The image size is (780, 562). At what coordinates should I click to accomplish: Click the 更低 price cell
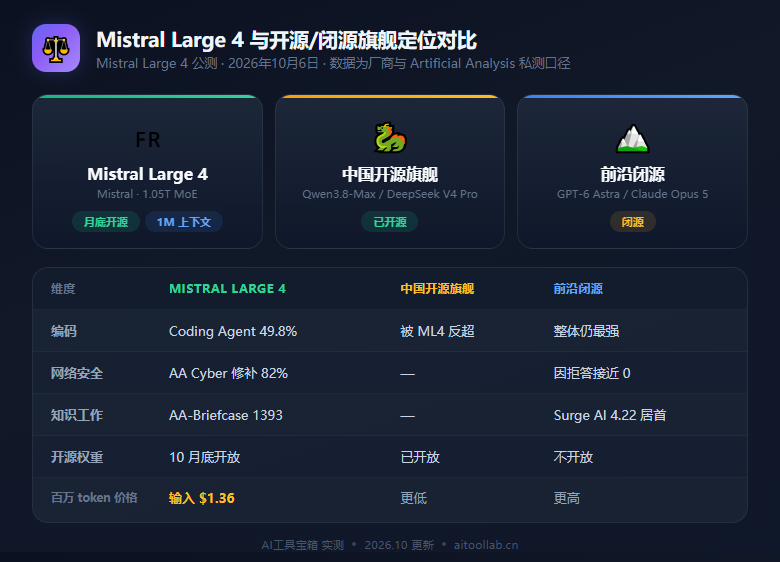[414, 498]
